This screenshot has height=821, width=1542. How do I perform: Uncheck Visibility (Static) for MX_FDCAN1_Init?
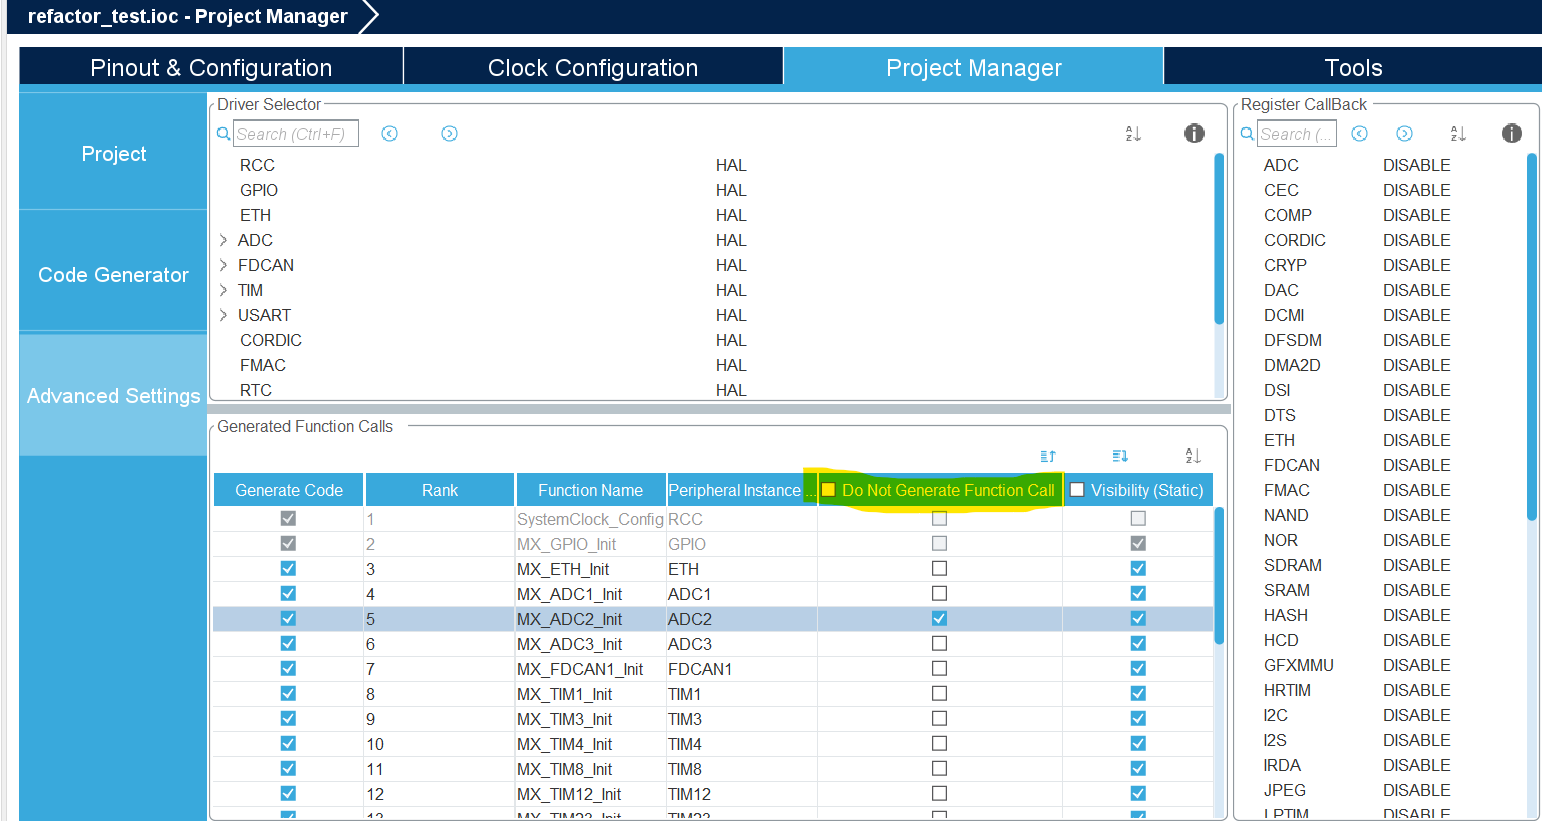coord(1138,668)
